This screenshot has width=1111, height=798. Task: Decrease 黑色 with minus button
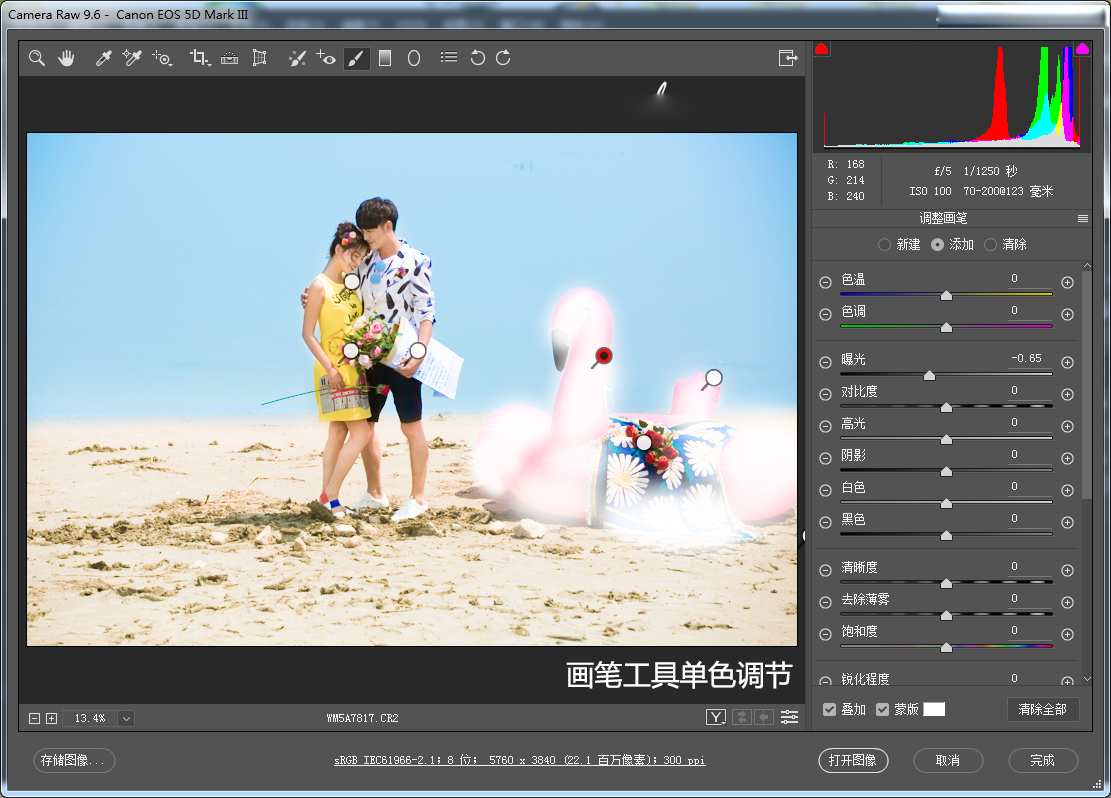coord(825,522)
